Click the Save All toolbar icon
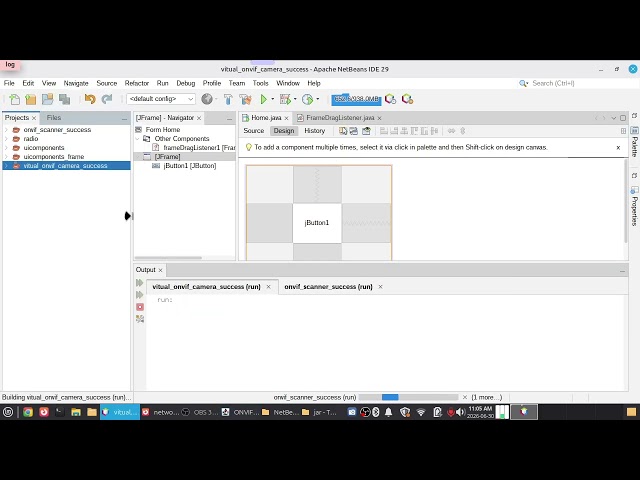 click(x=64, y=99)
